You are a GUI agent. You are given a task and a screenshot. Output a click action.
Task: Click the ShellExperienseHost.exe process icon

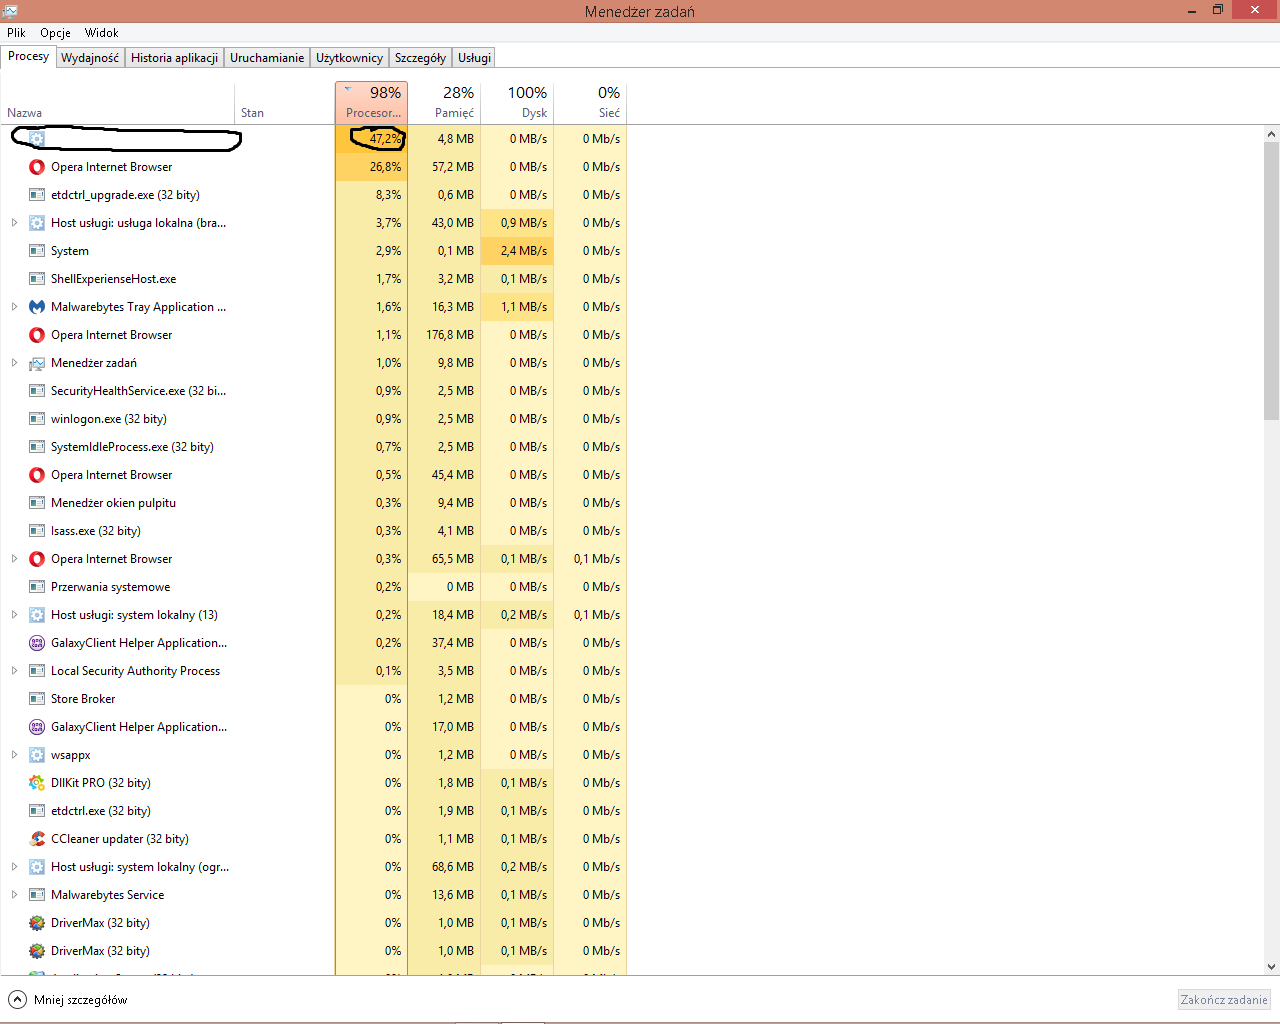click(37, 279)
